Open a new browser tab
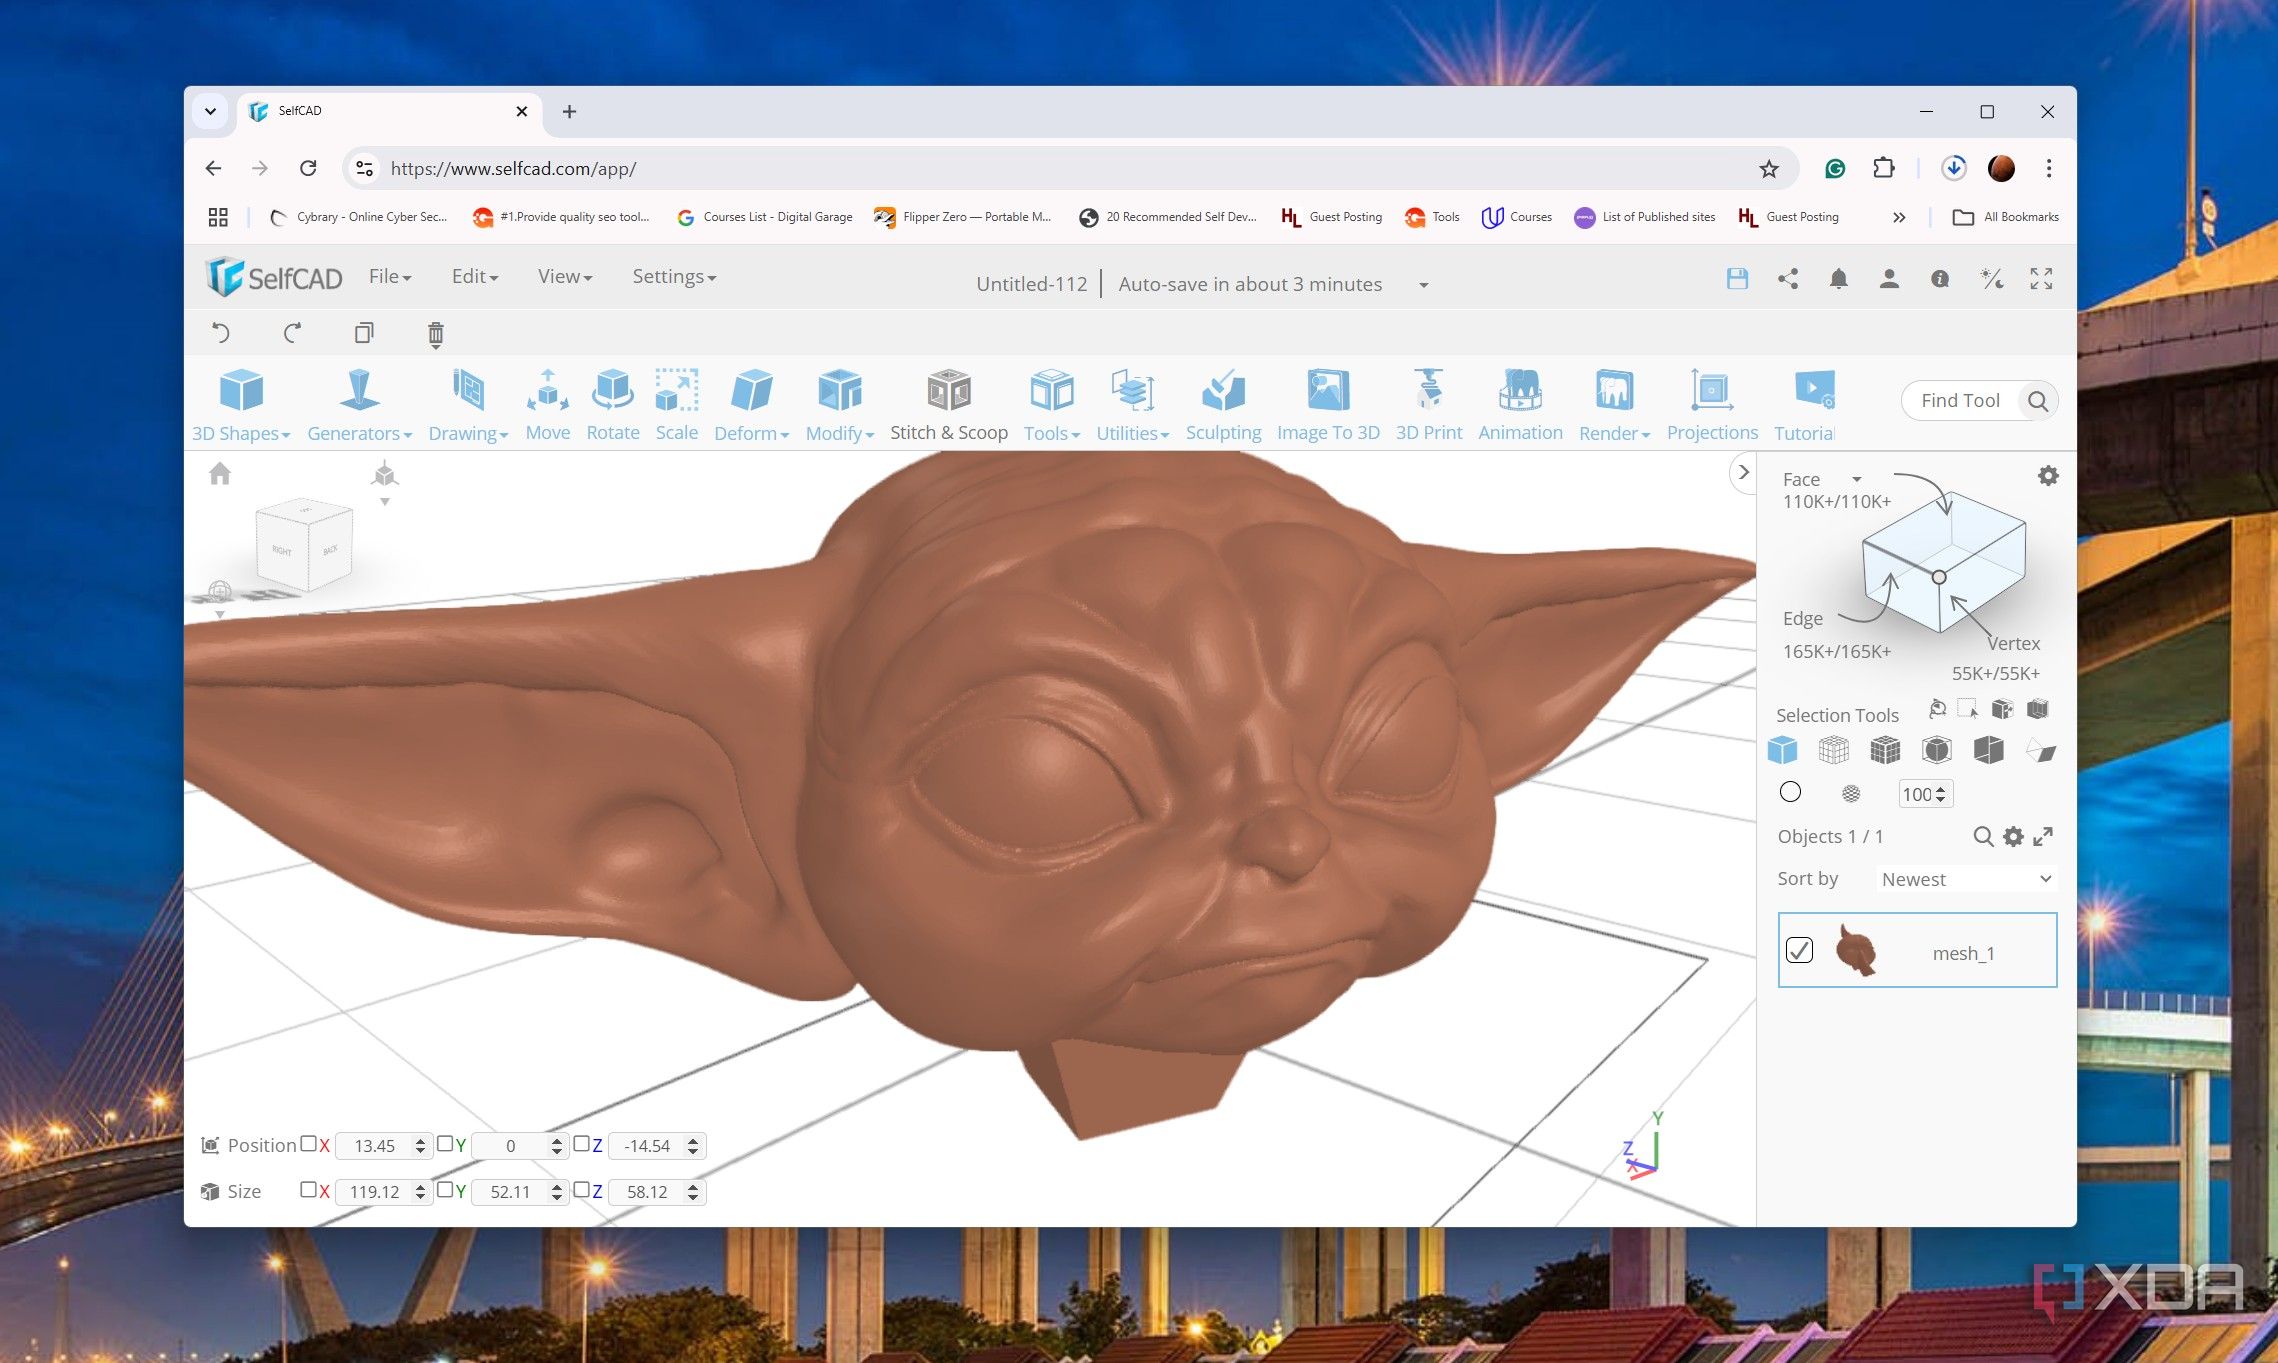The height and width of the screenshot is (1363, 2278). (x=569, y=111)
